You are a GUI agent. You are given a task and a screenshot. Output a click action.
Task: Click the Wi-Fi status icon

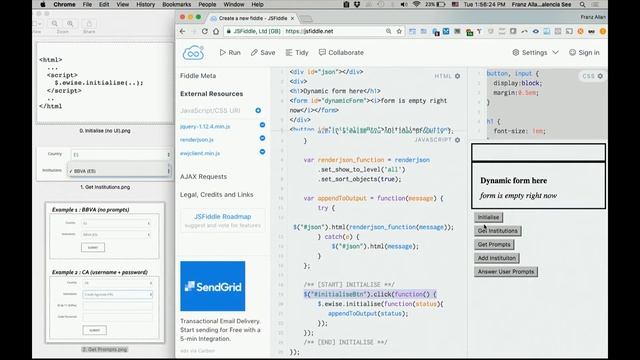coord(416,4)
